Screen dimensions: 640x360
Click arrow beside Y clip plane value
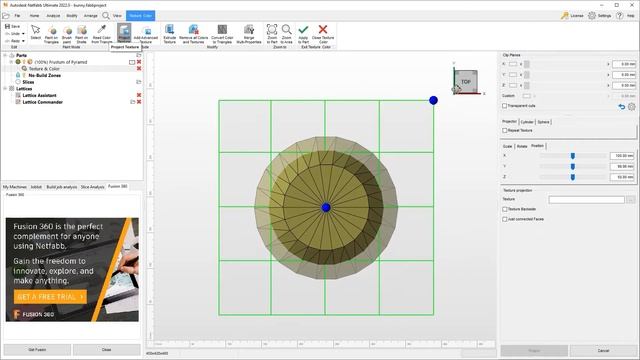tap(608, 75)
